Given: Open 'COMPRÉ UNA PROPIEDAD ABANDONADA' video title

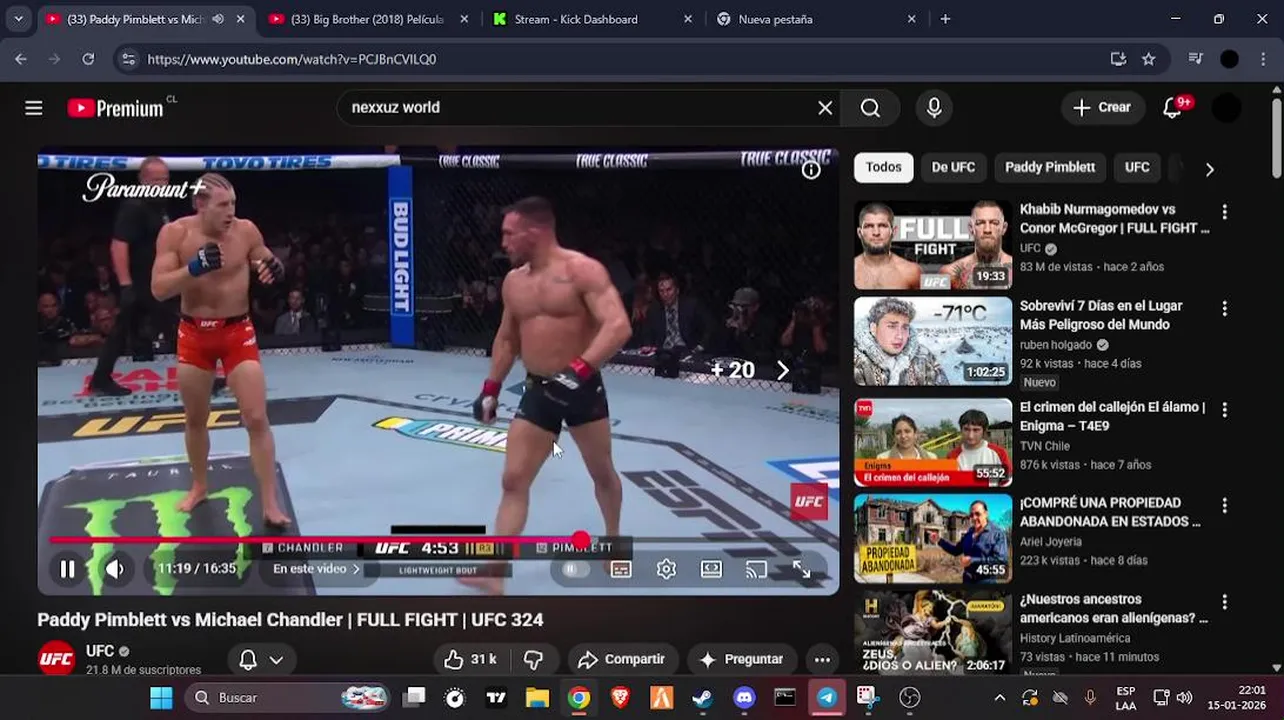Looking at the screenshot, I should tap(1110, 512).
